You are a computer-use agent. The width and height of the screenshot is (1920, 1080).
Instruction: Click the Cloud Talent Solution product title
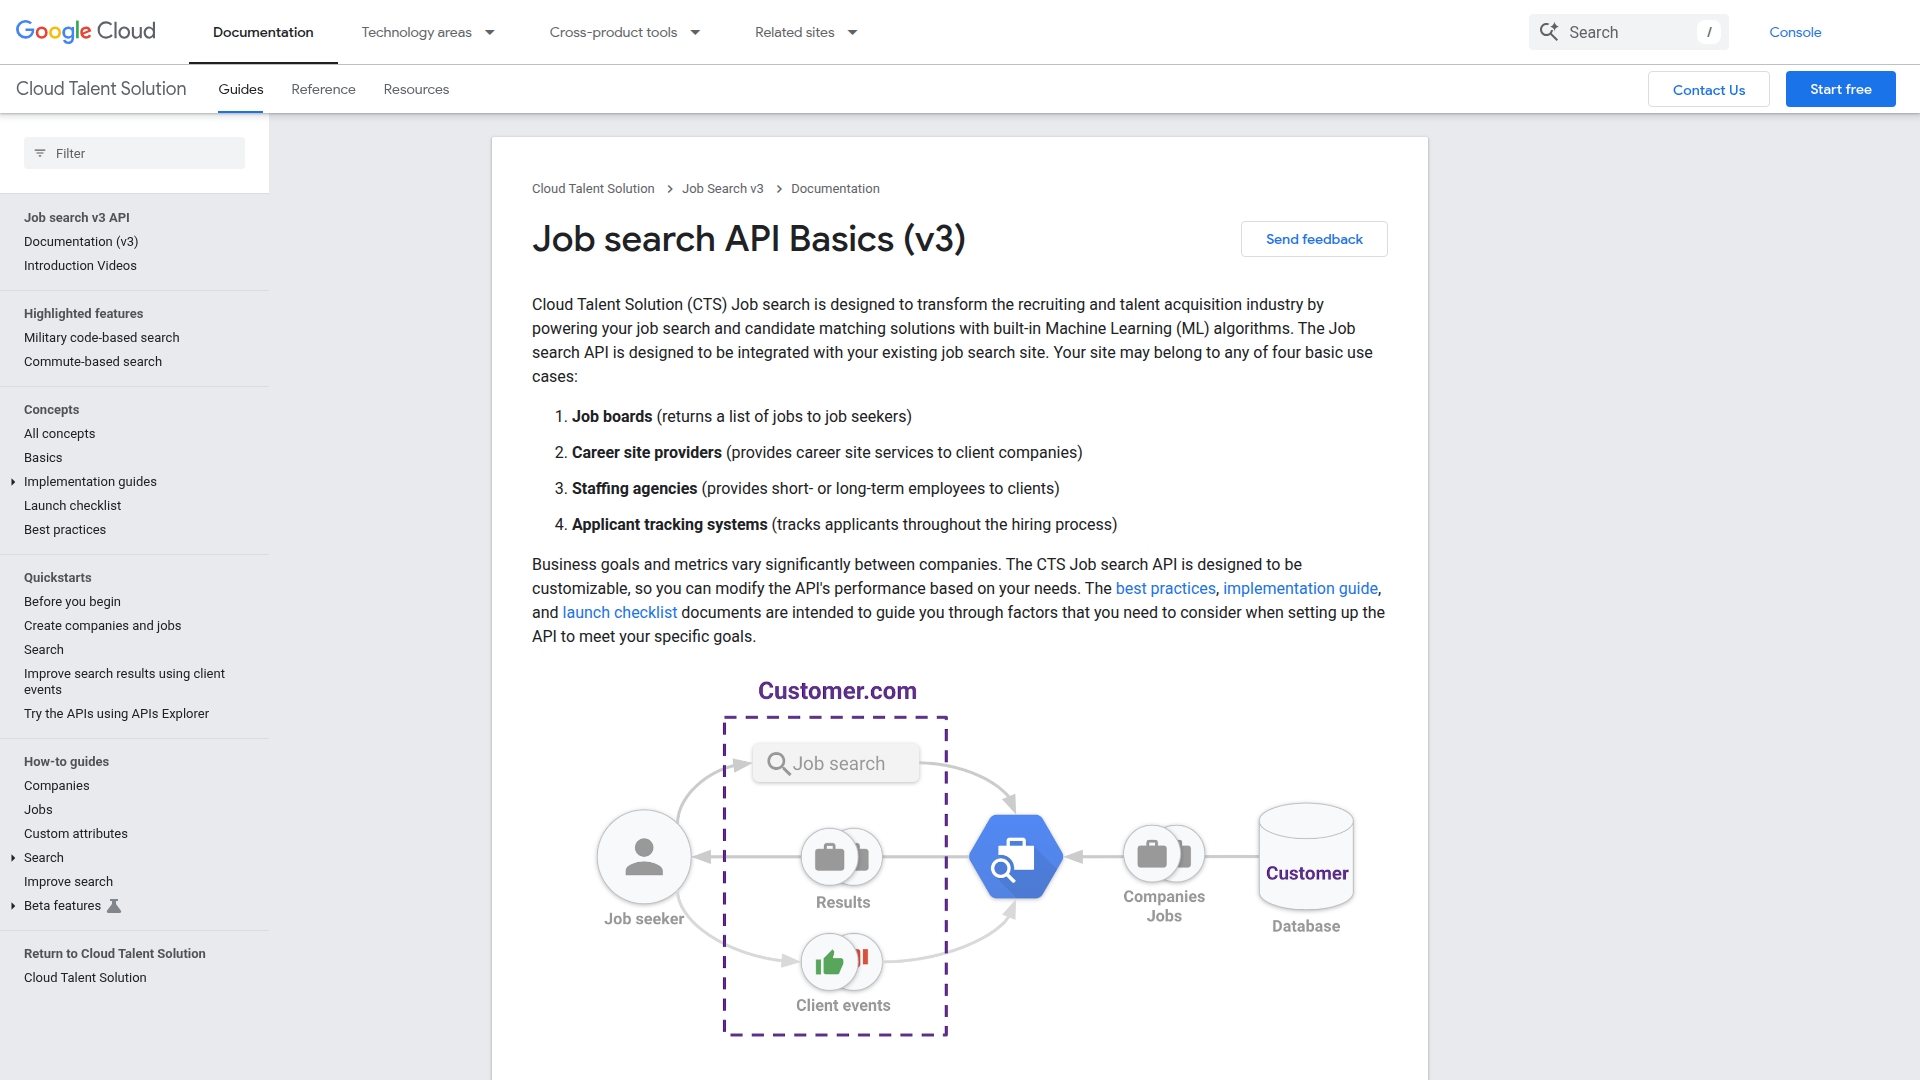point(101,88)
